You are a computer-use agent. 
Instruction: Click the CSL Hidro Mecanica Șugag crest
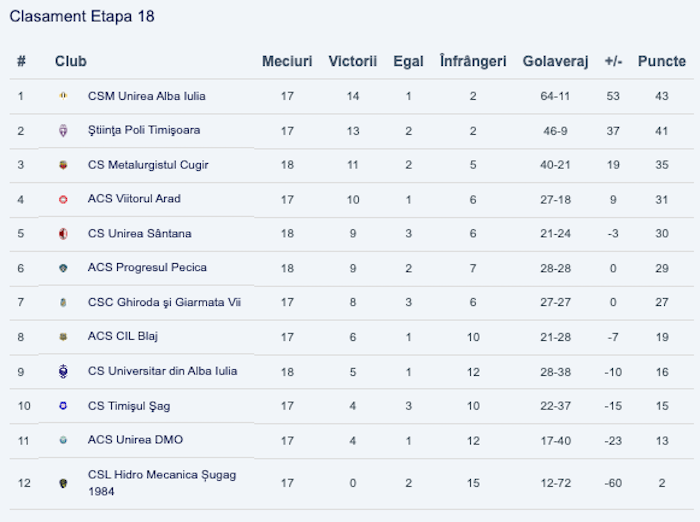64,483
